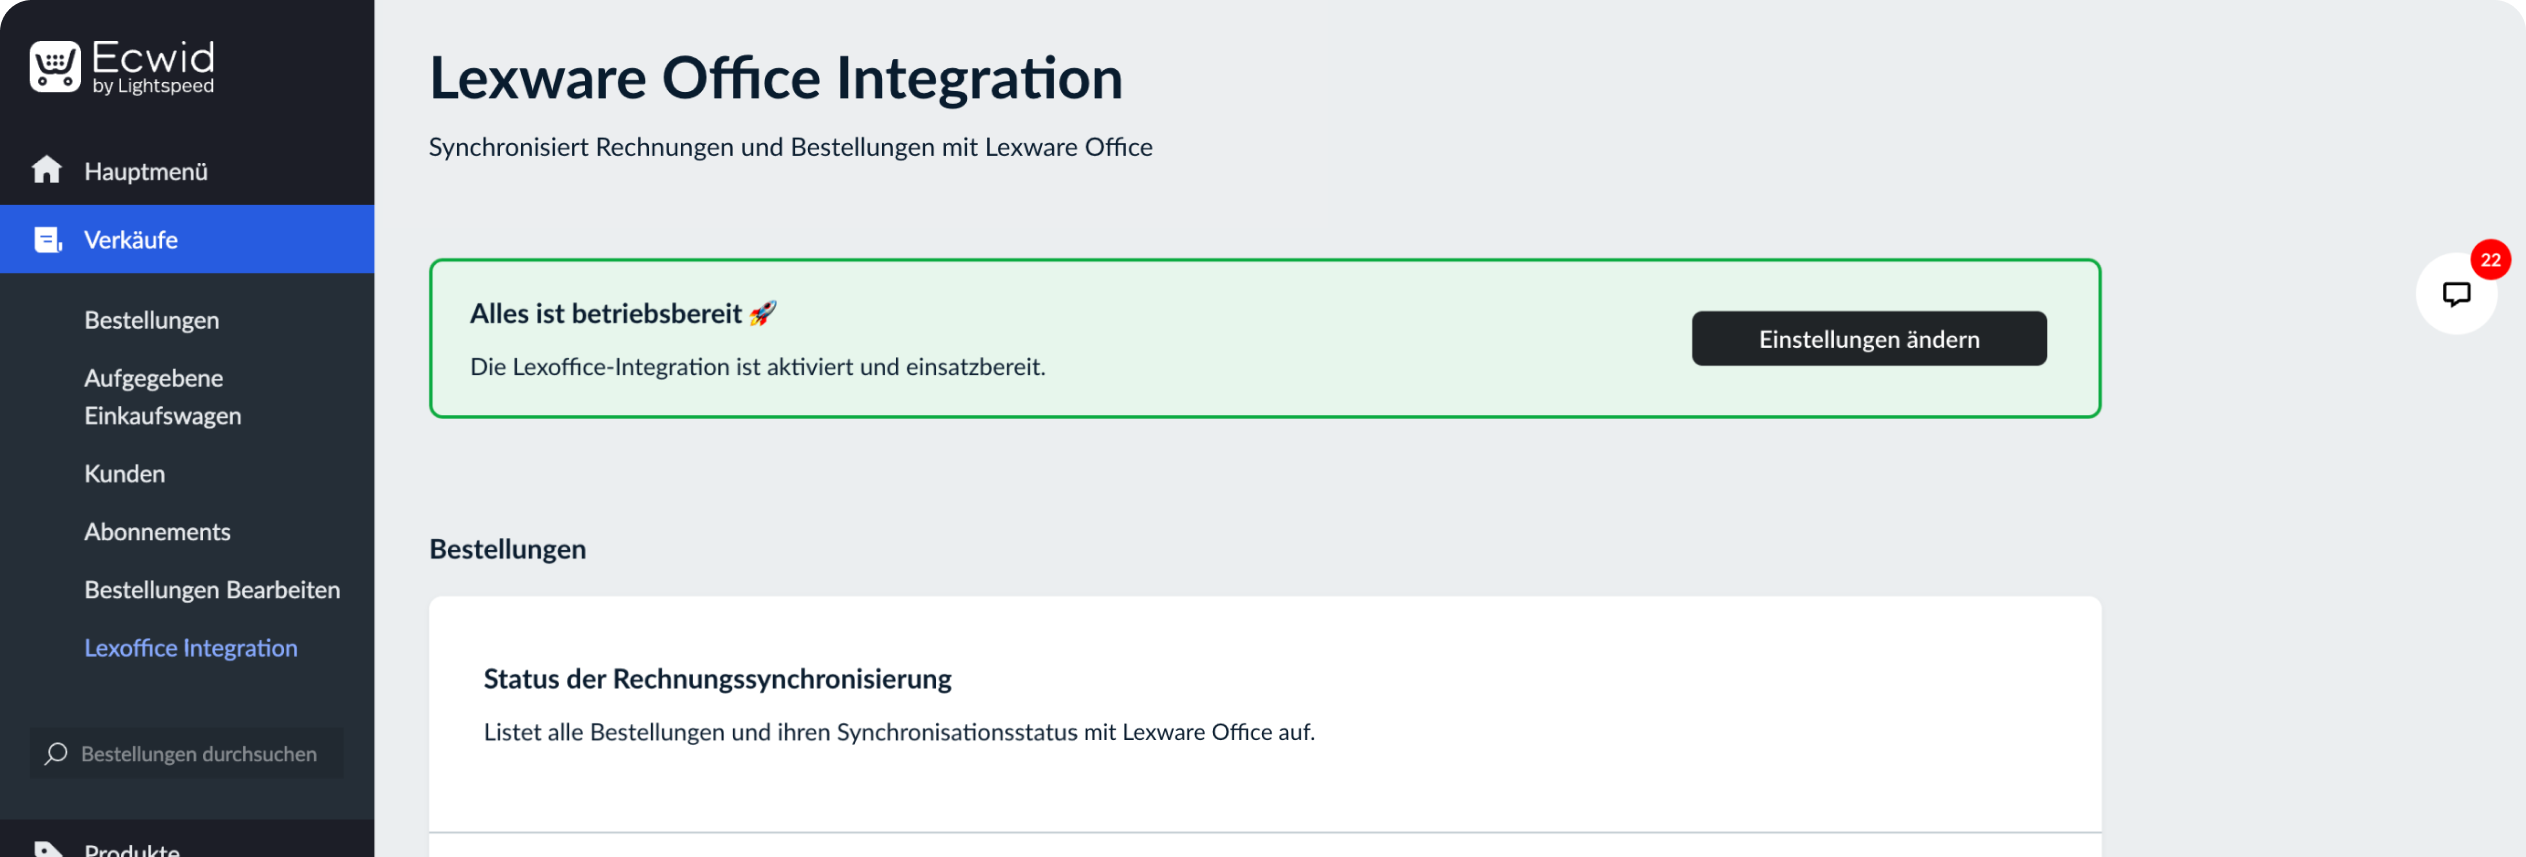Select the Verkäufe sidebar section
Screen dimensions: 2526x857
click(187, 239)
